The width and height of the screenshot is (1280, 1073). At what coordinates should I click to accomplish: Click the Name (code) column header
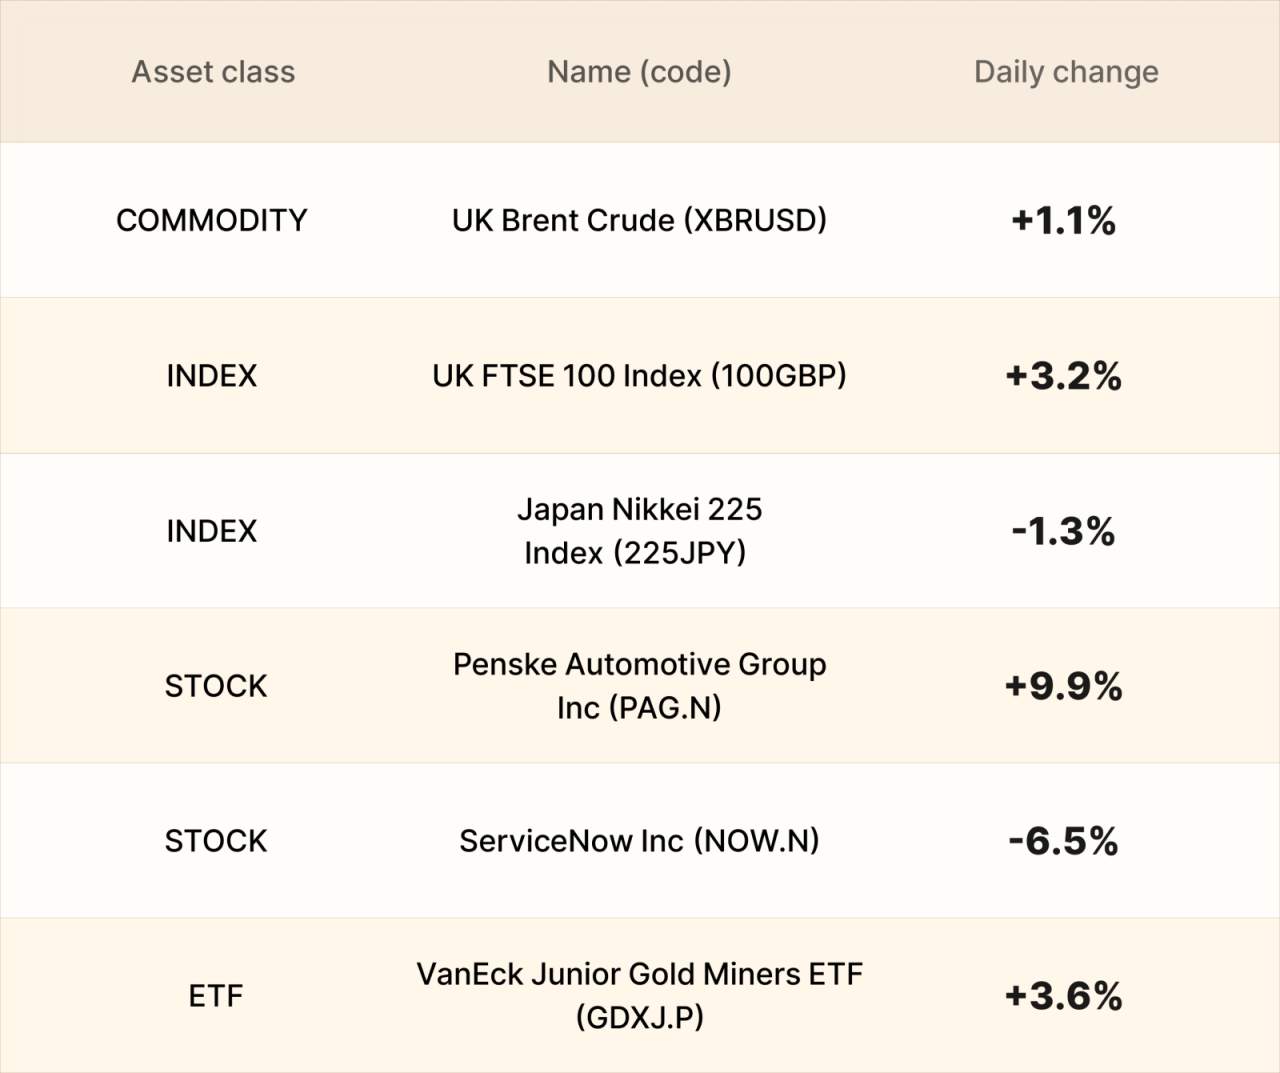click(639, 72)
